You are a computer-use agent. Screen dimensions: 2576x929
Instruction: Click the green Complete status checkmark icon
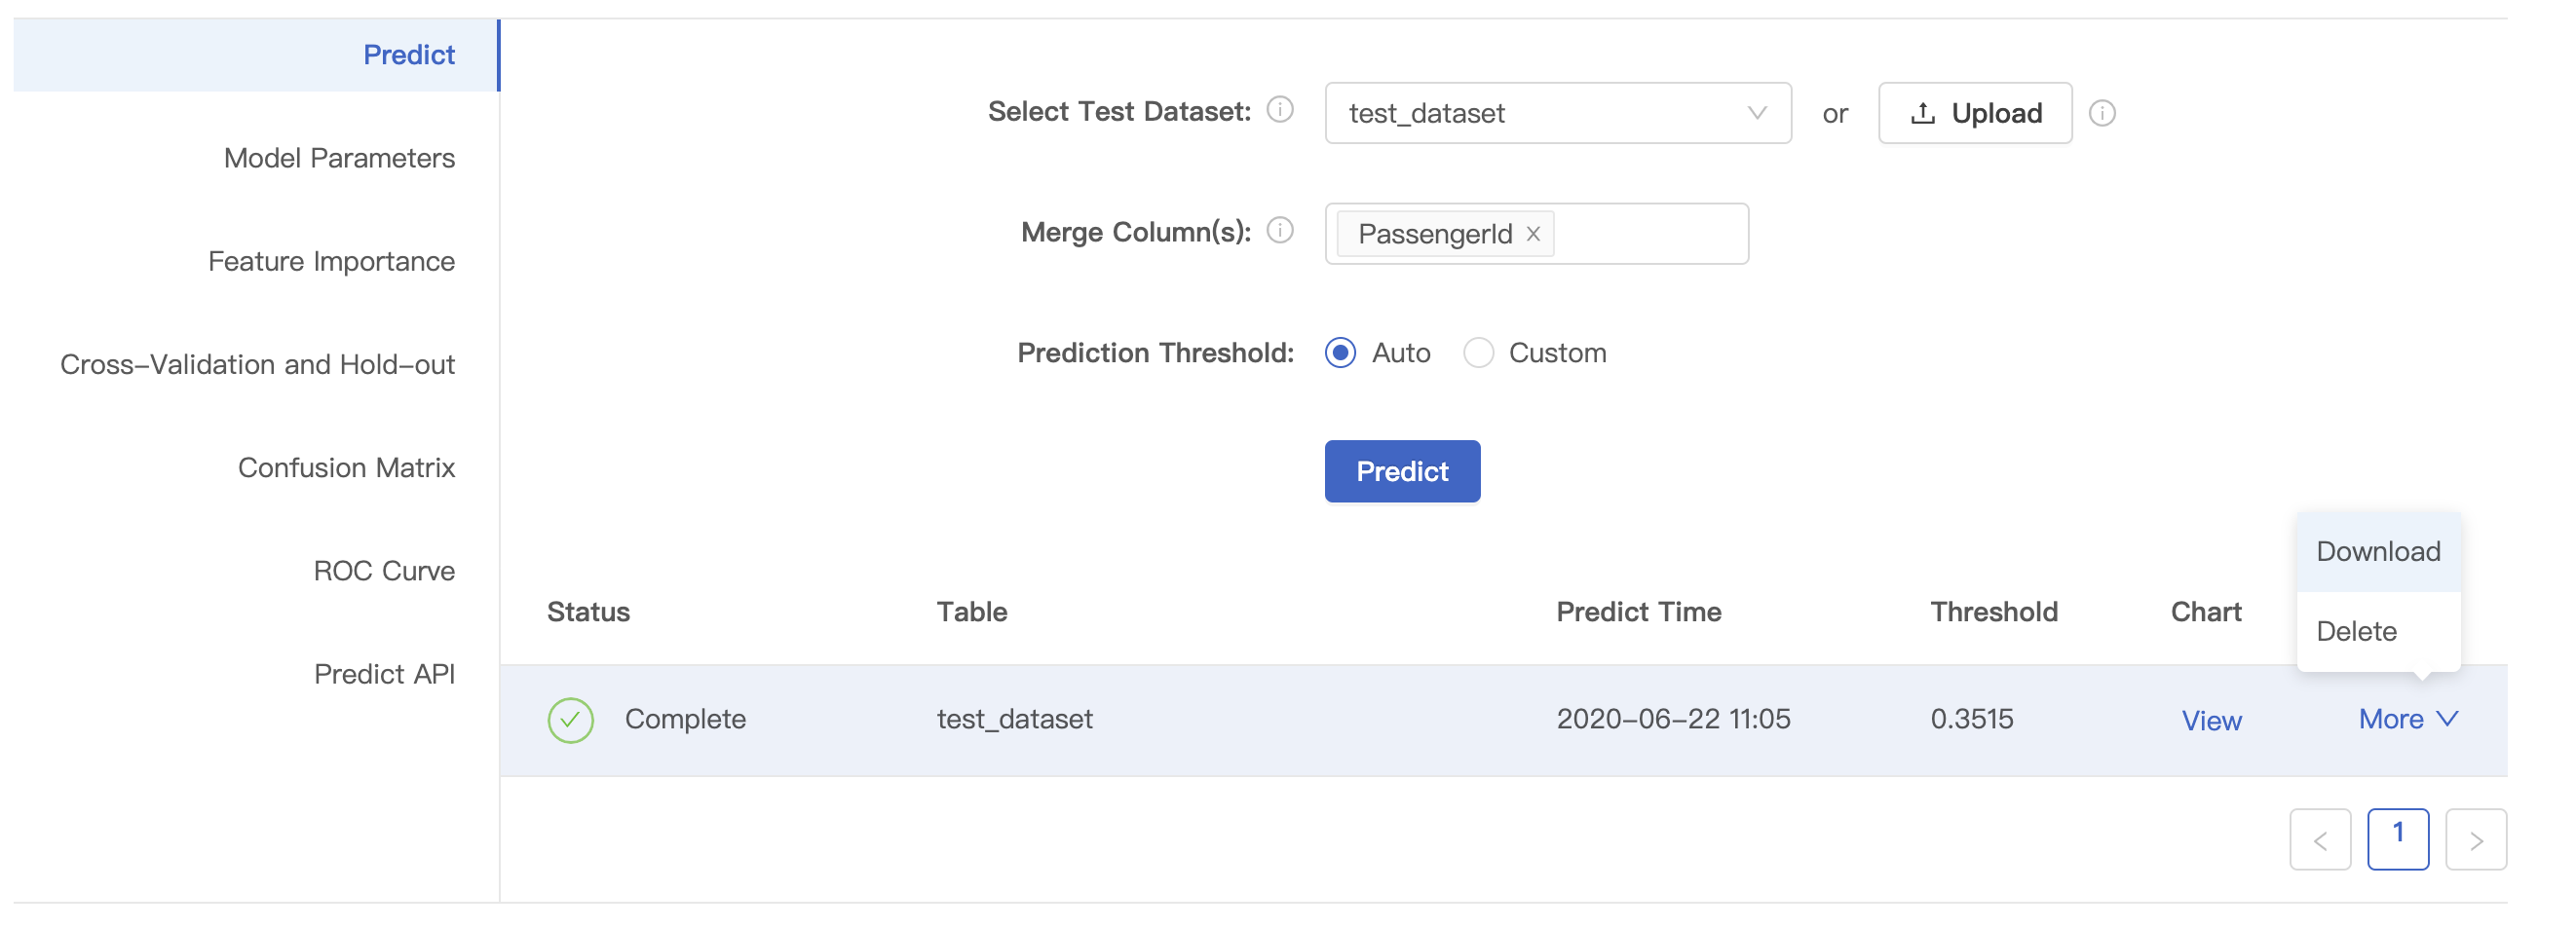(x=570, y=720)
